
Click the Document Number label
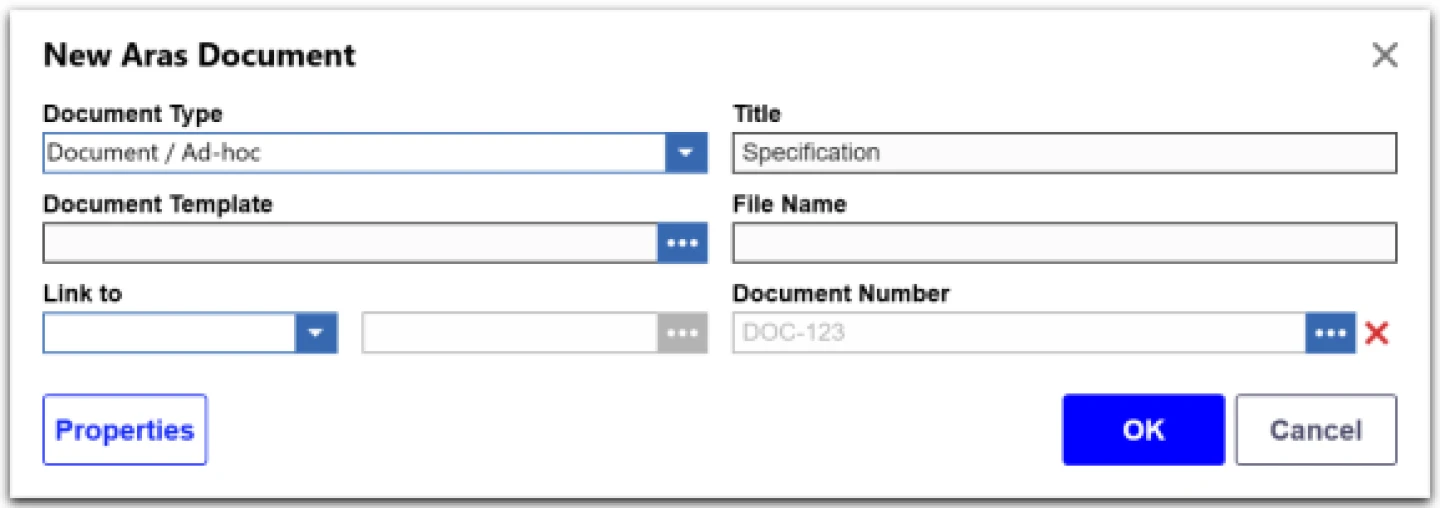[841, 294]
